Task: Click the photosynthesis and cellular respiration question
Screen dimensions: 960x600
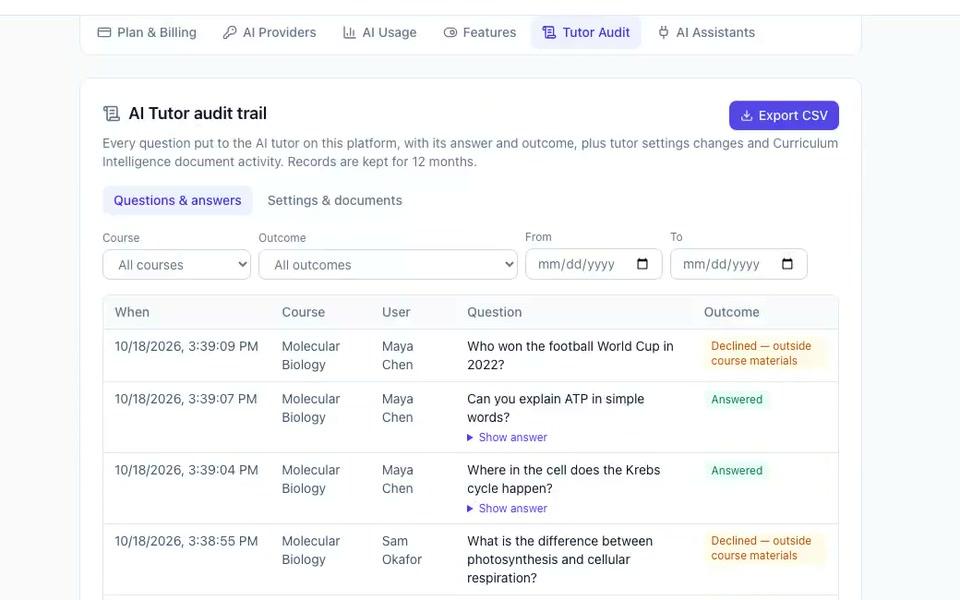Action: 560,560
